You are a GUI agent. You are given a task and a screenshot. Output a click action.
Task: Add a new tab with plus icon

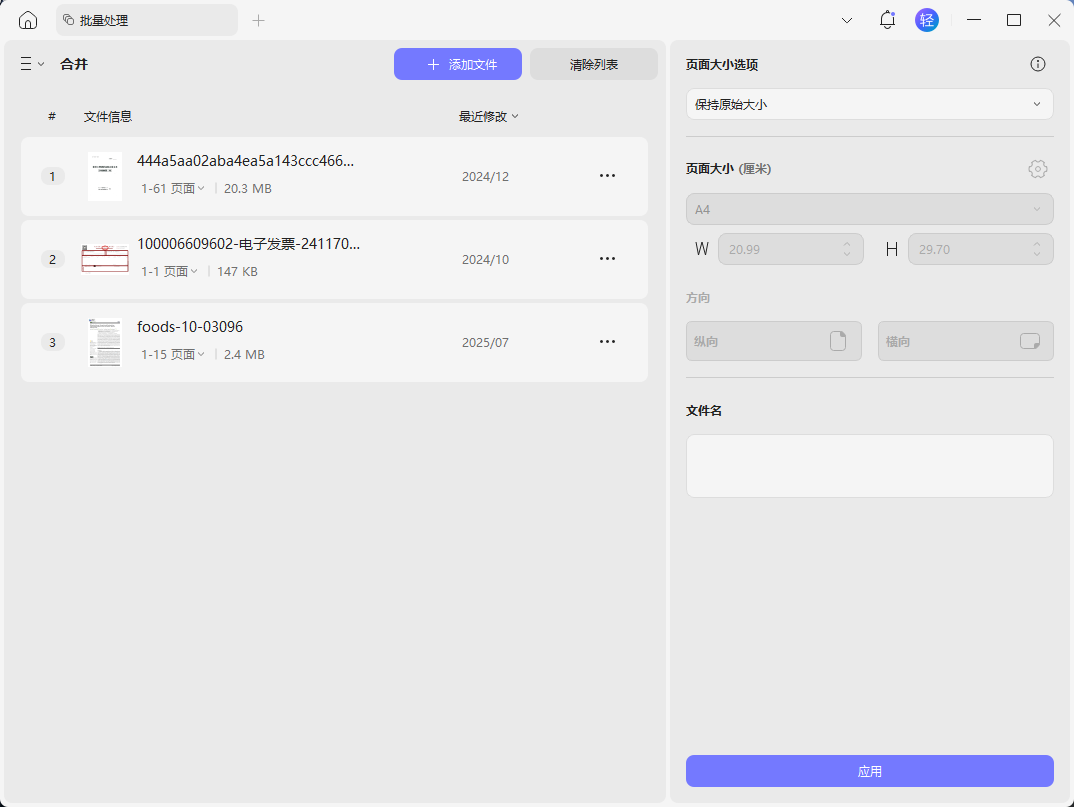pyautogui.click(x=258, y=21)
